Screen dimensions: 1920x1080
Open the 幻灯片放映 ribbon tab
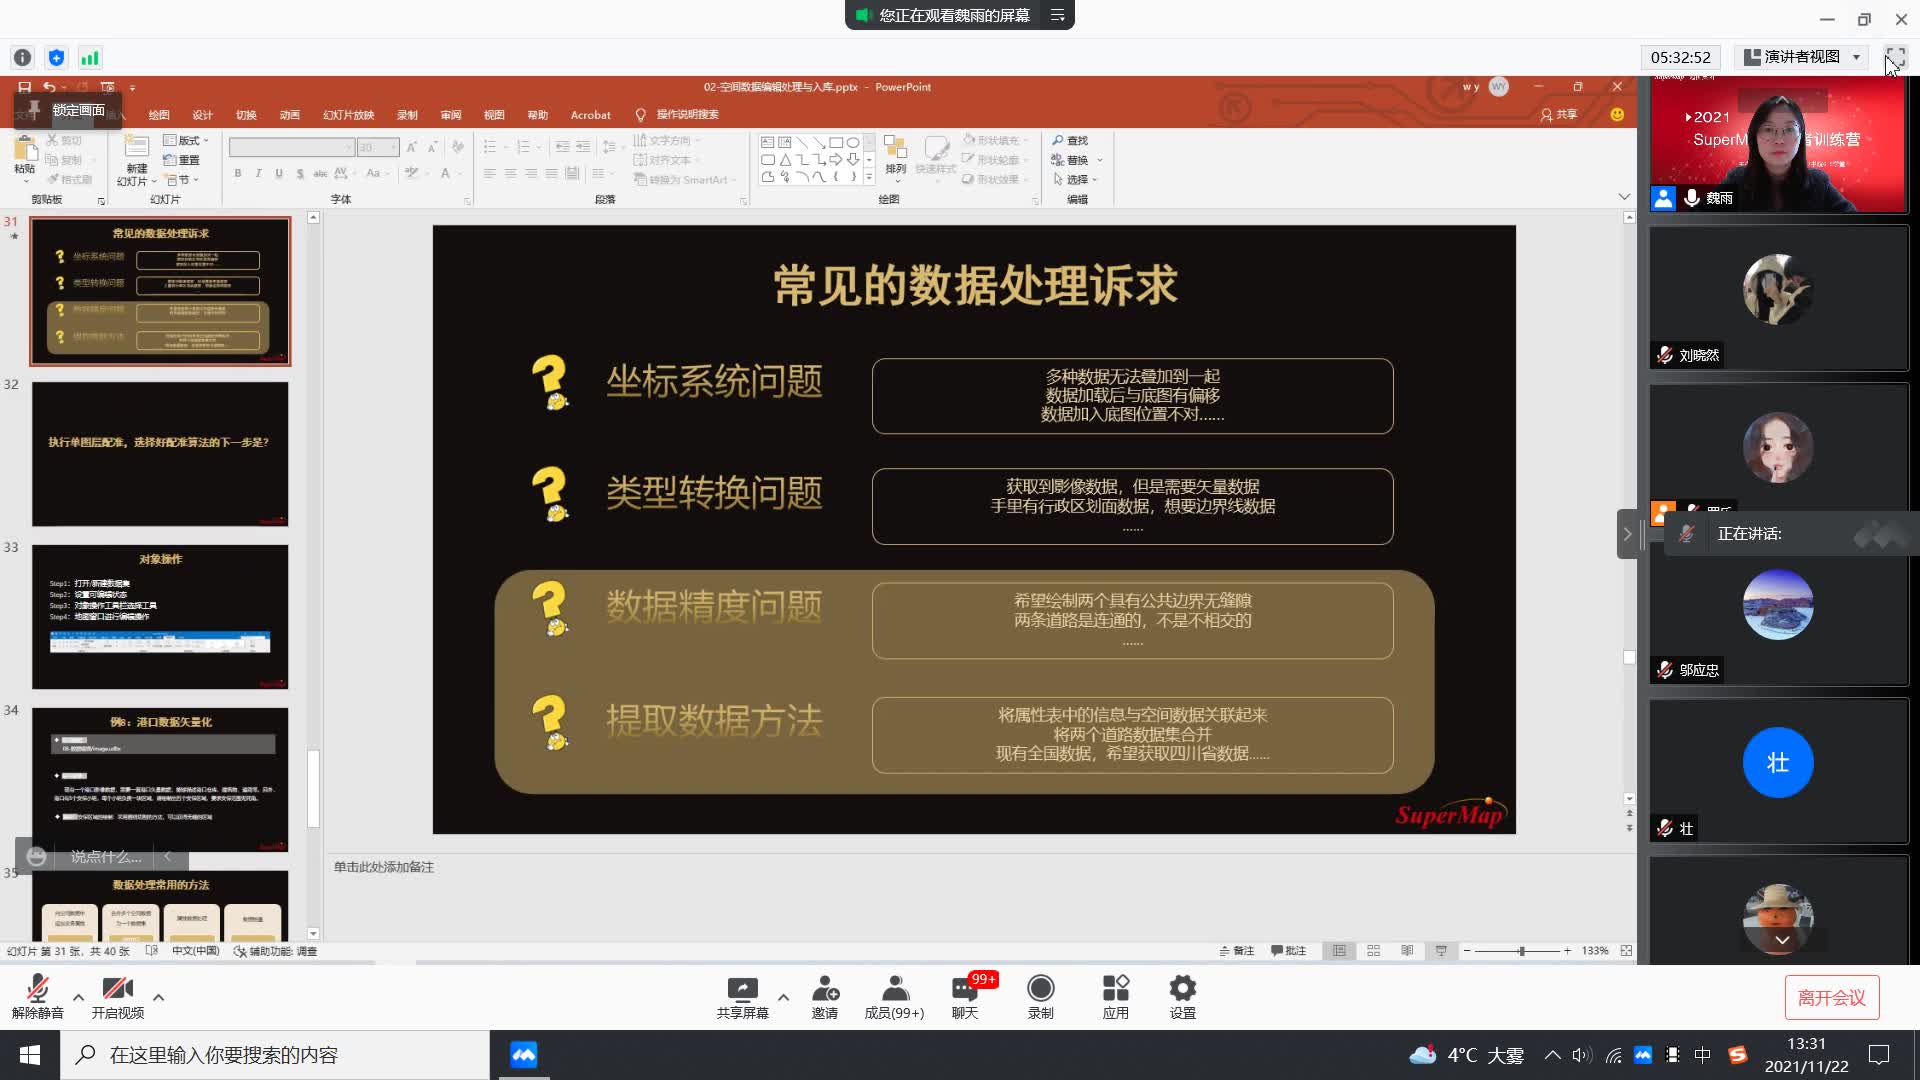click(x=348, y=115)
